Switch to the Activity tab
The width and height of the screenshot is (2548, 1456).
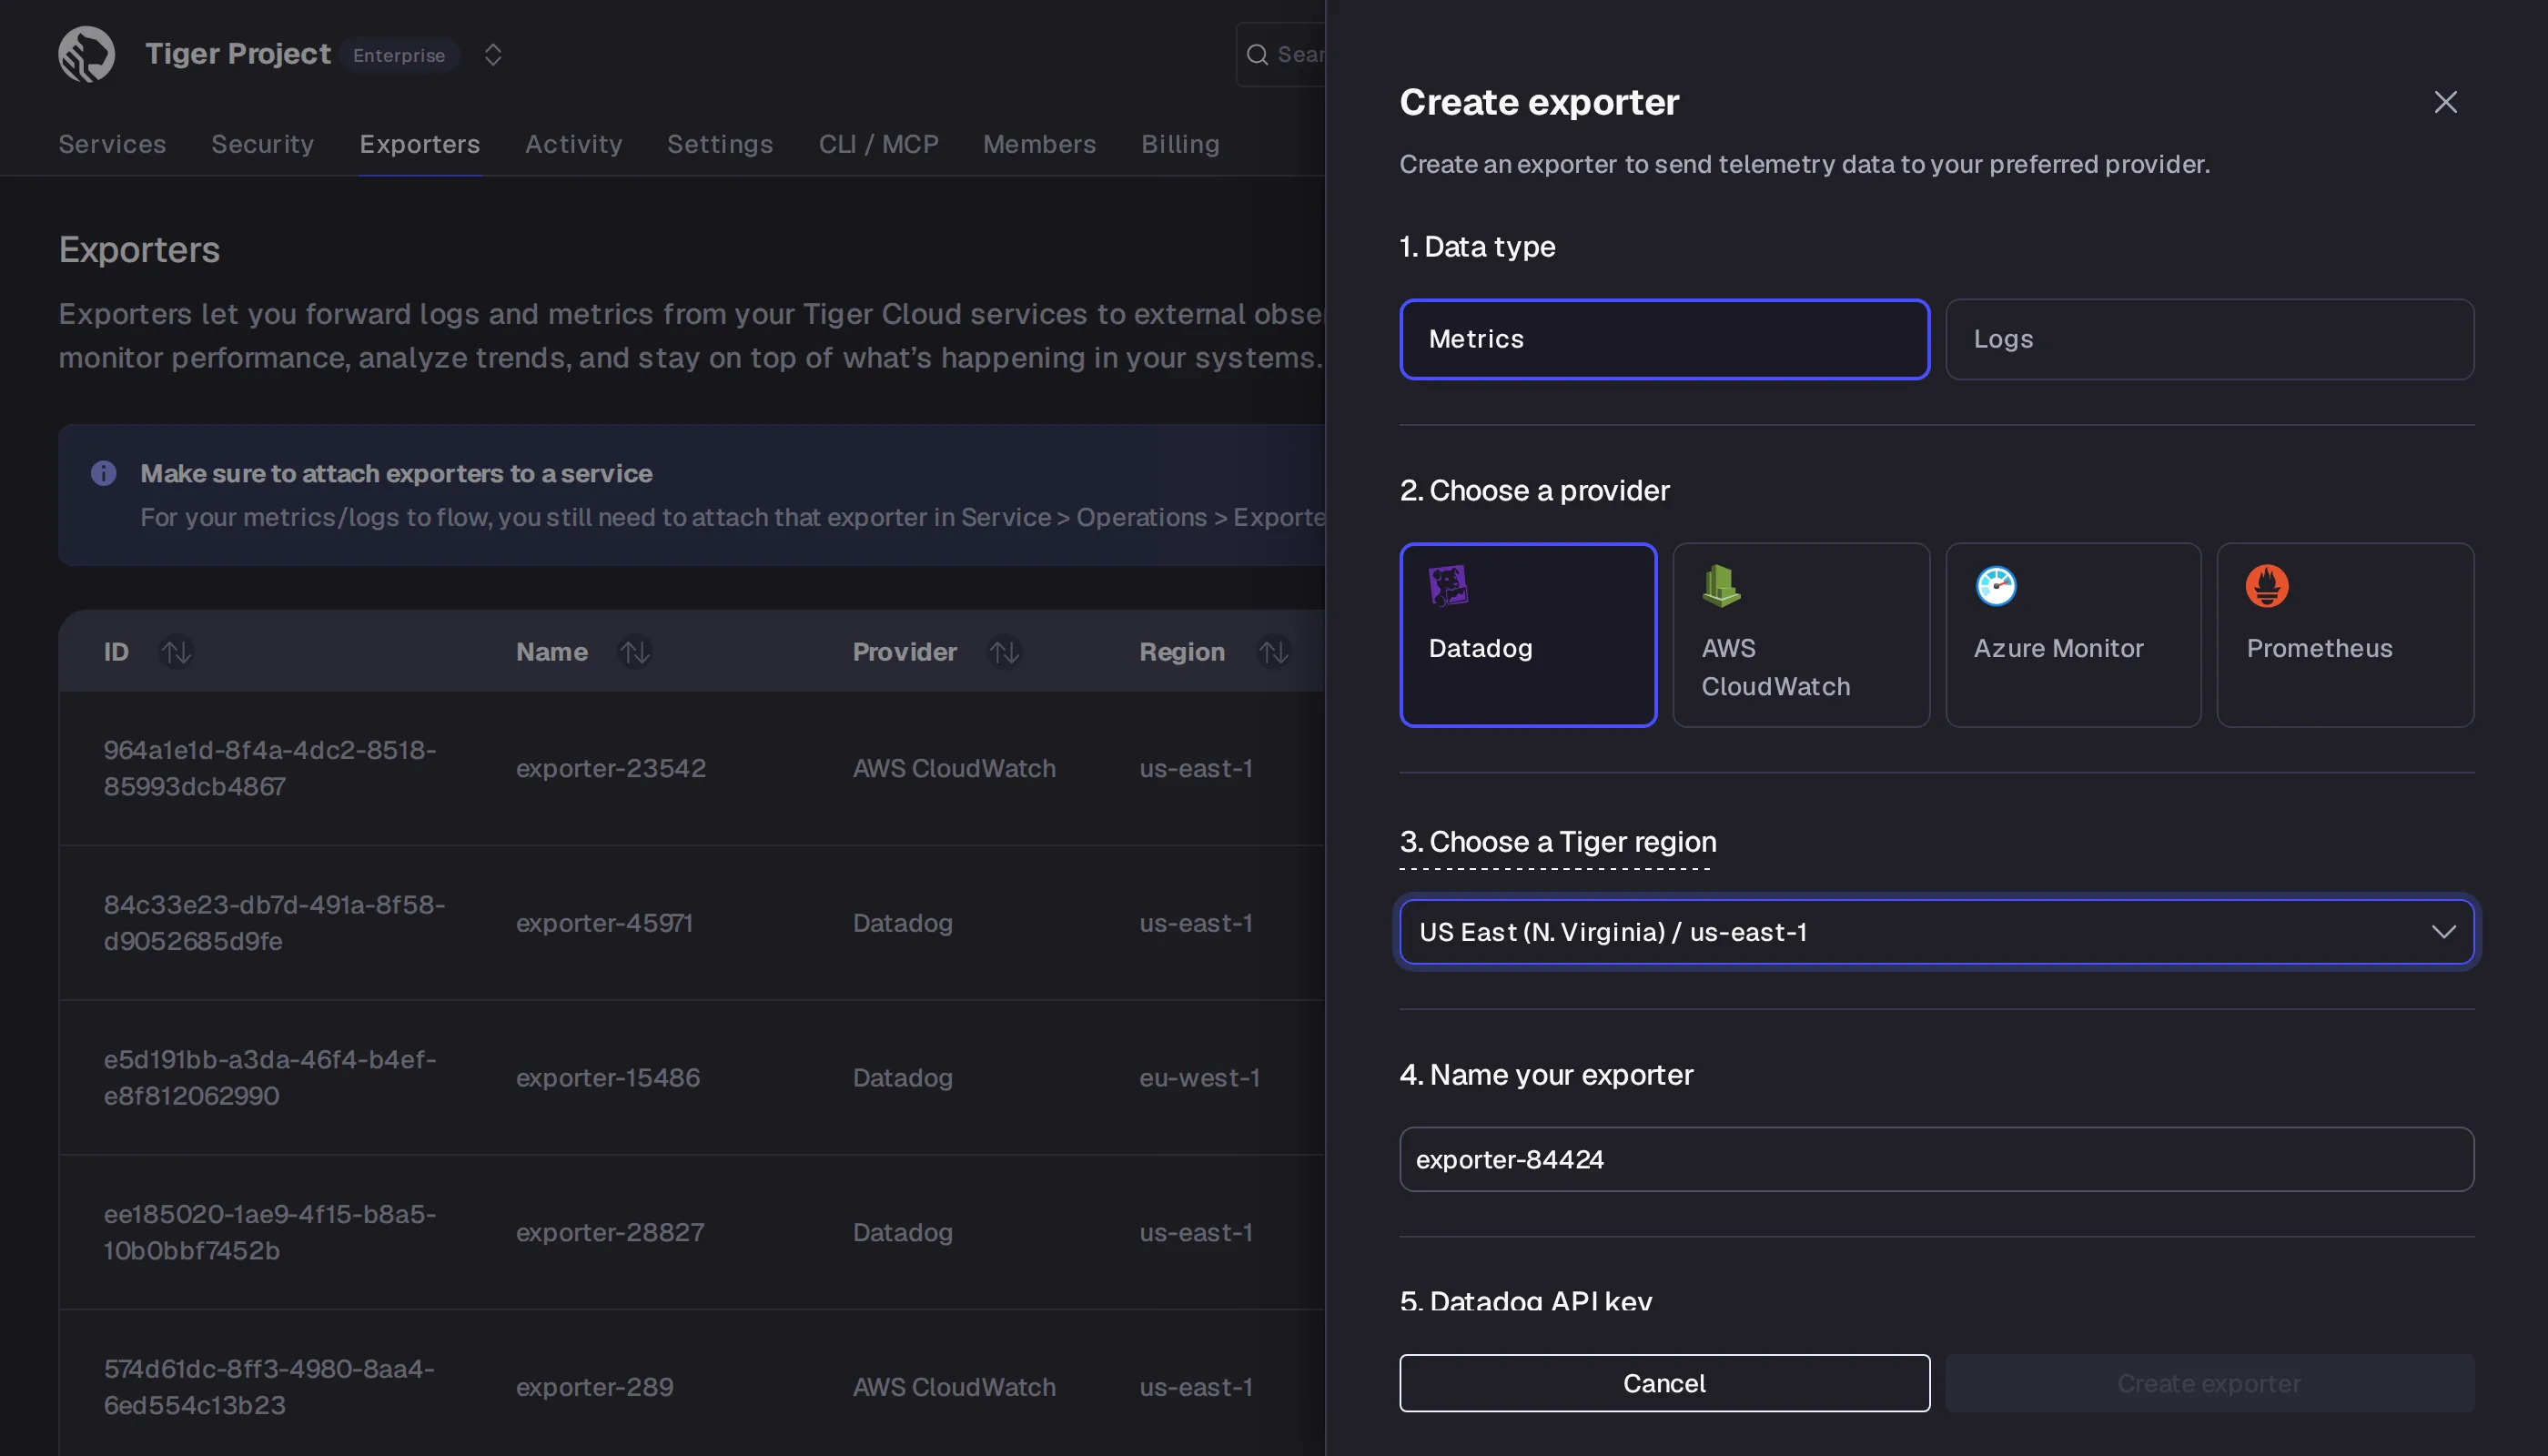(574, 144)
